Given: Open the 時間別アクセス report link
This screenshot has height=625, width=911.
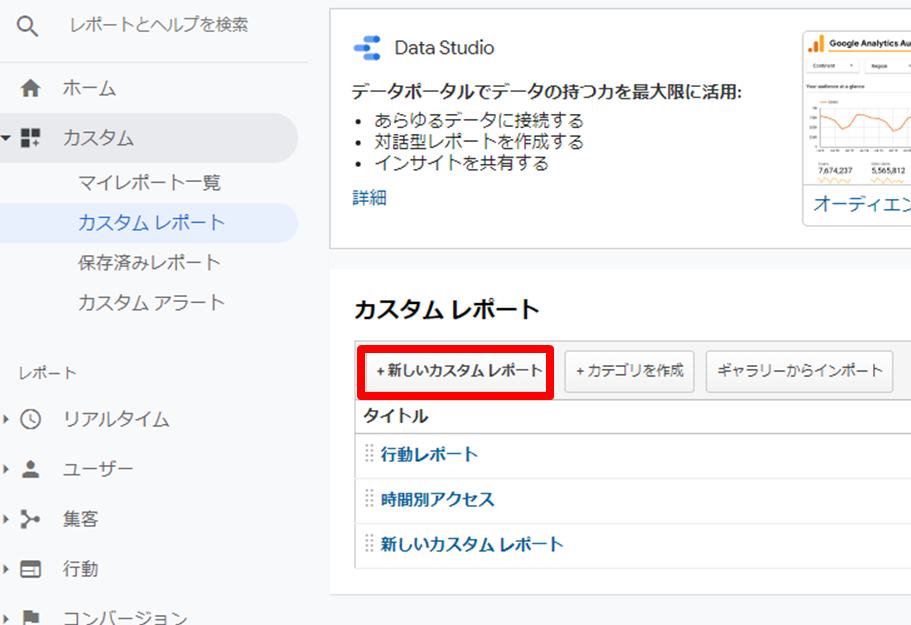Looking at the screenshot, I should tap(437, 499).
